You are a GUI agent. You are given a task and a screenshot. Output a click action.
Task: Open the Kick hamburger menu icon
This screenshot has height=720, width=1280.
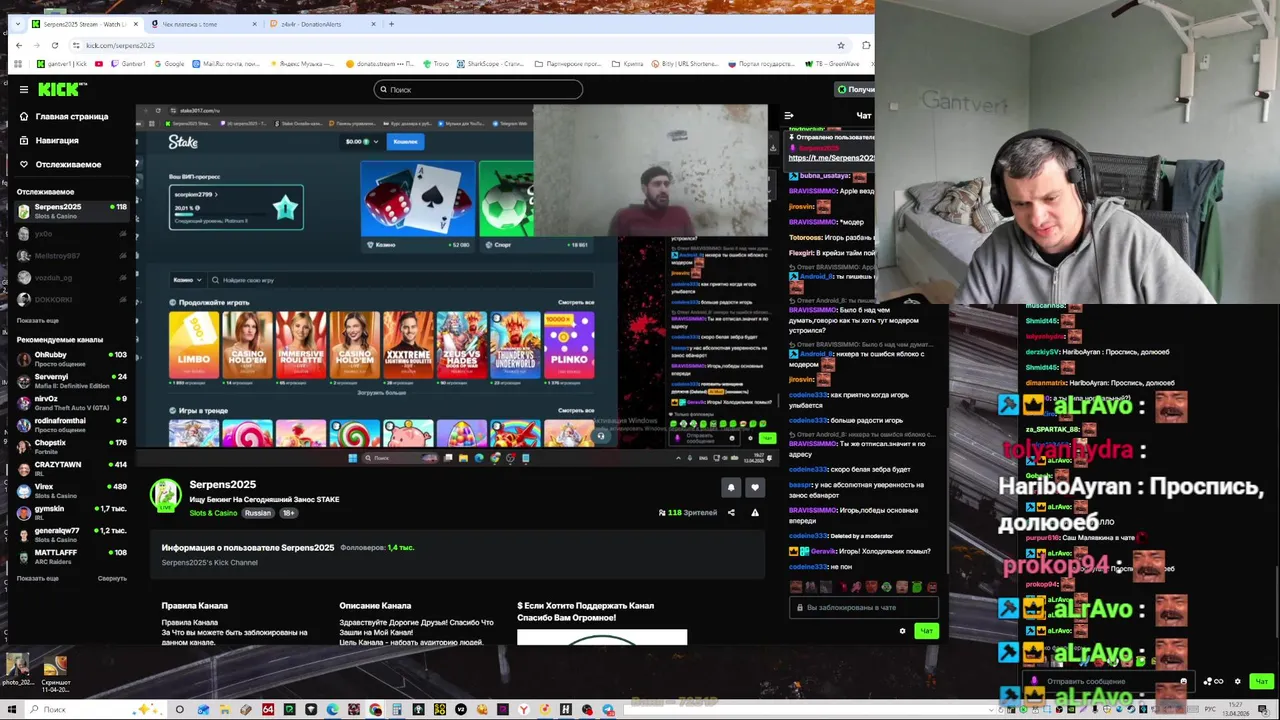(x=24, y=90)
